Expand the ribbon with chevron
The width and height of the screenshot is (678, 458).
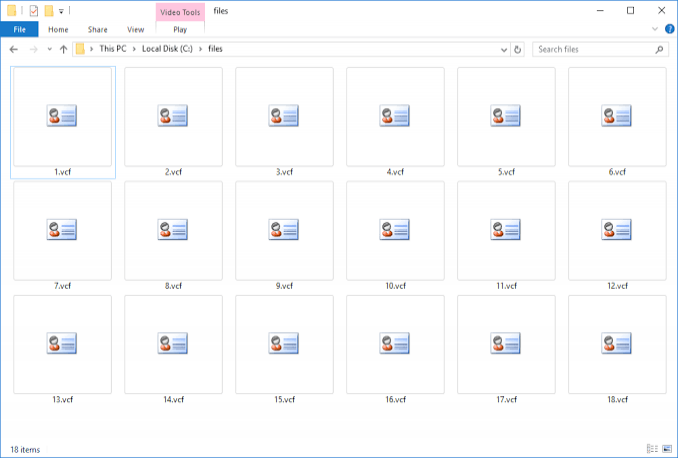point(653,30)
